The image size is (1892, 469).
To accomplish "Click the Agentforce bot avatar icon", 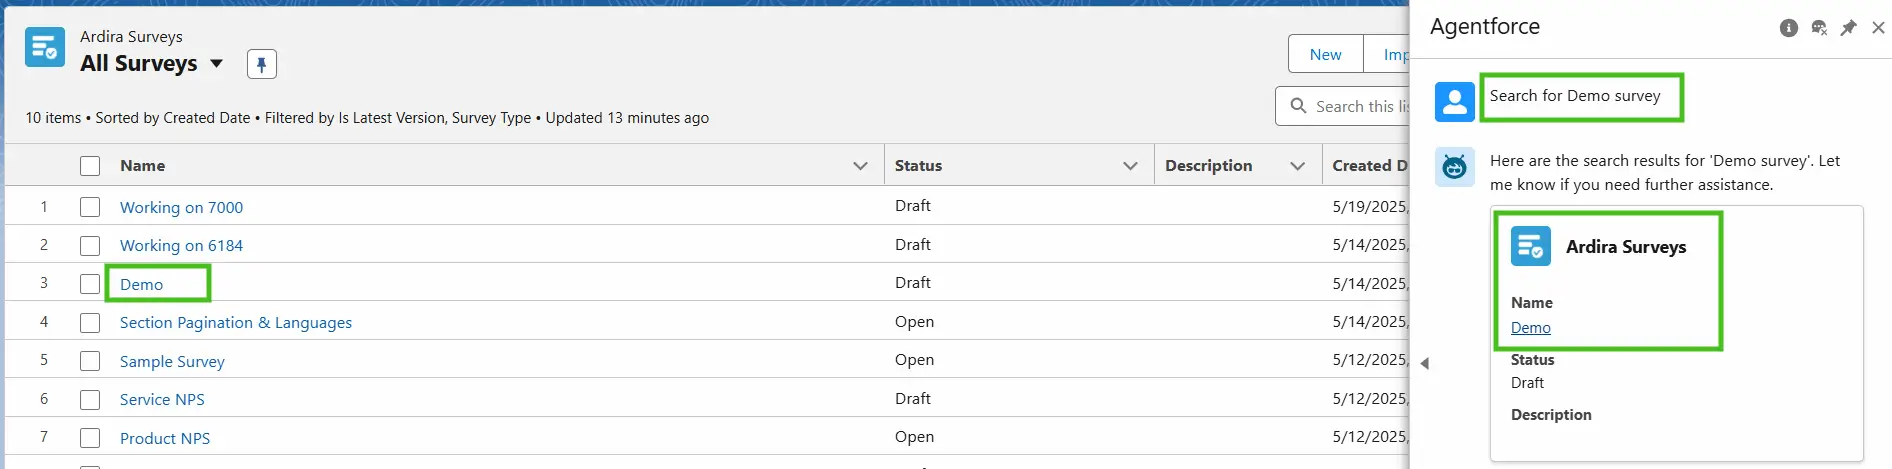I will click(1454, 167).
